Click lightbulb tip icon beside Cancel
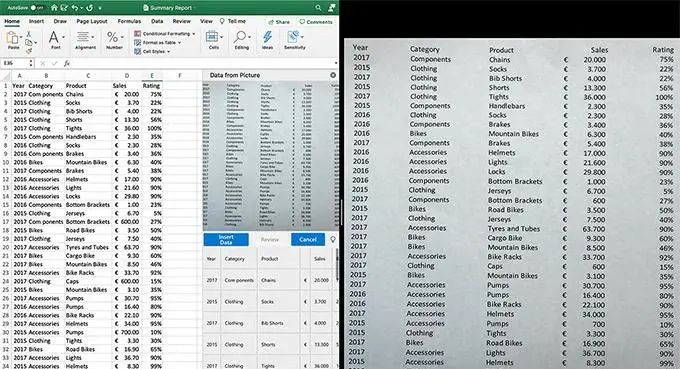 [x=333, y=239]
